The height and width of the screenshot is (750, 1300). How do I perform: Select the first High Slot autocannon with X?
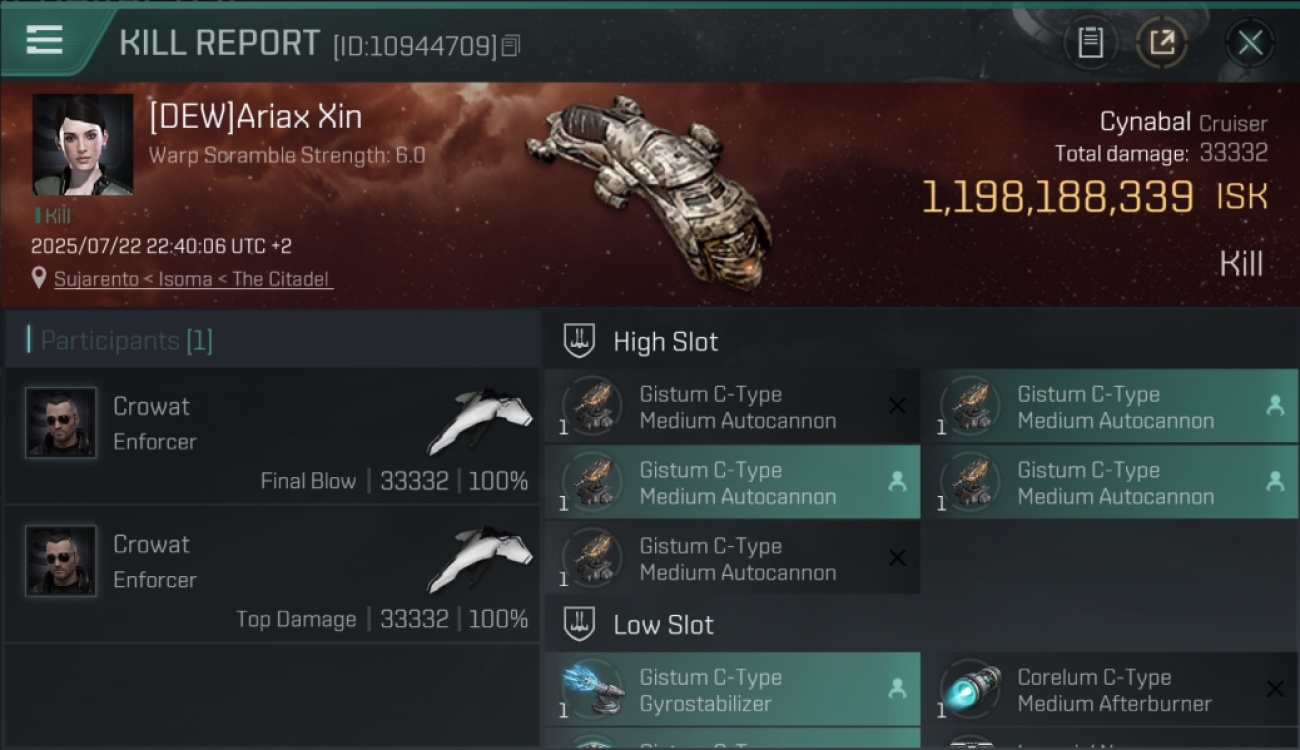732,406
